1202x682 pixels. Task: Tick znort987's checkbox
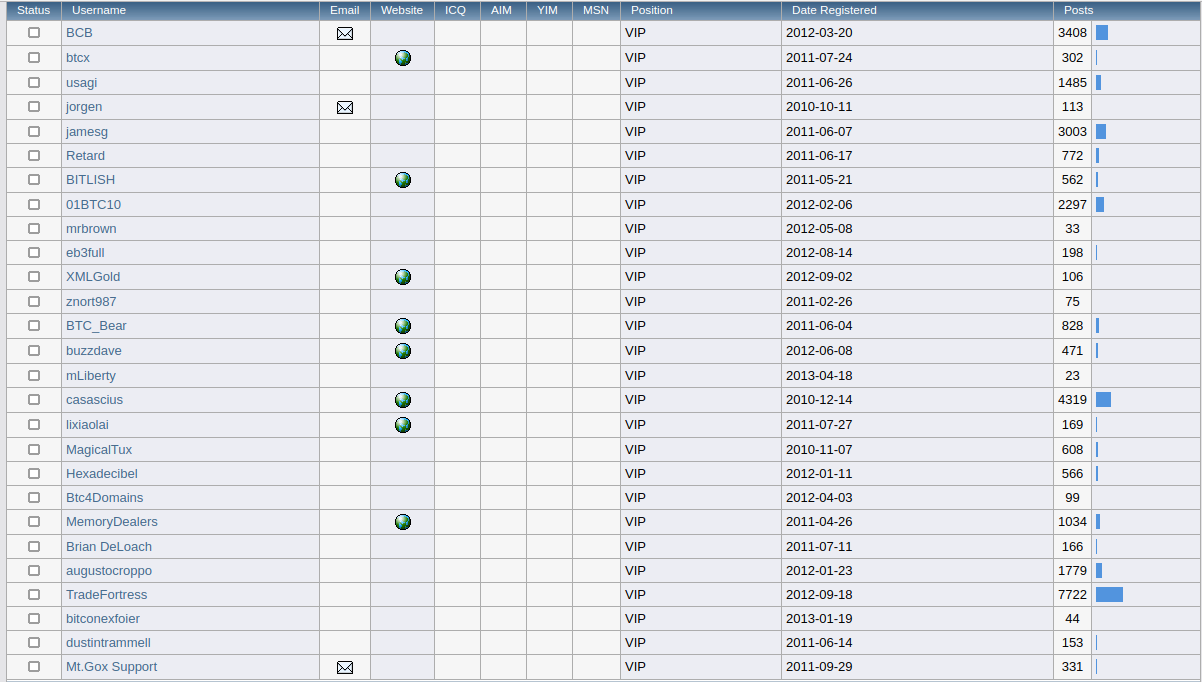34,302
